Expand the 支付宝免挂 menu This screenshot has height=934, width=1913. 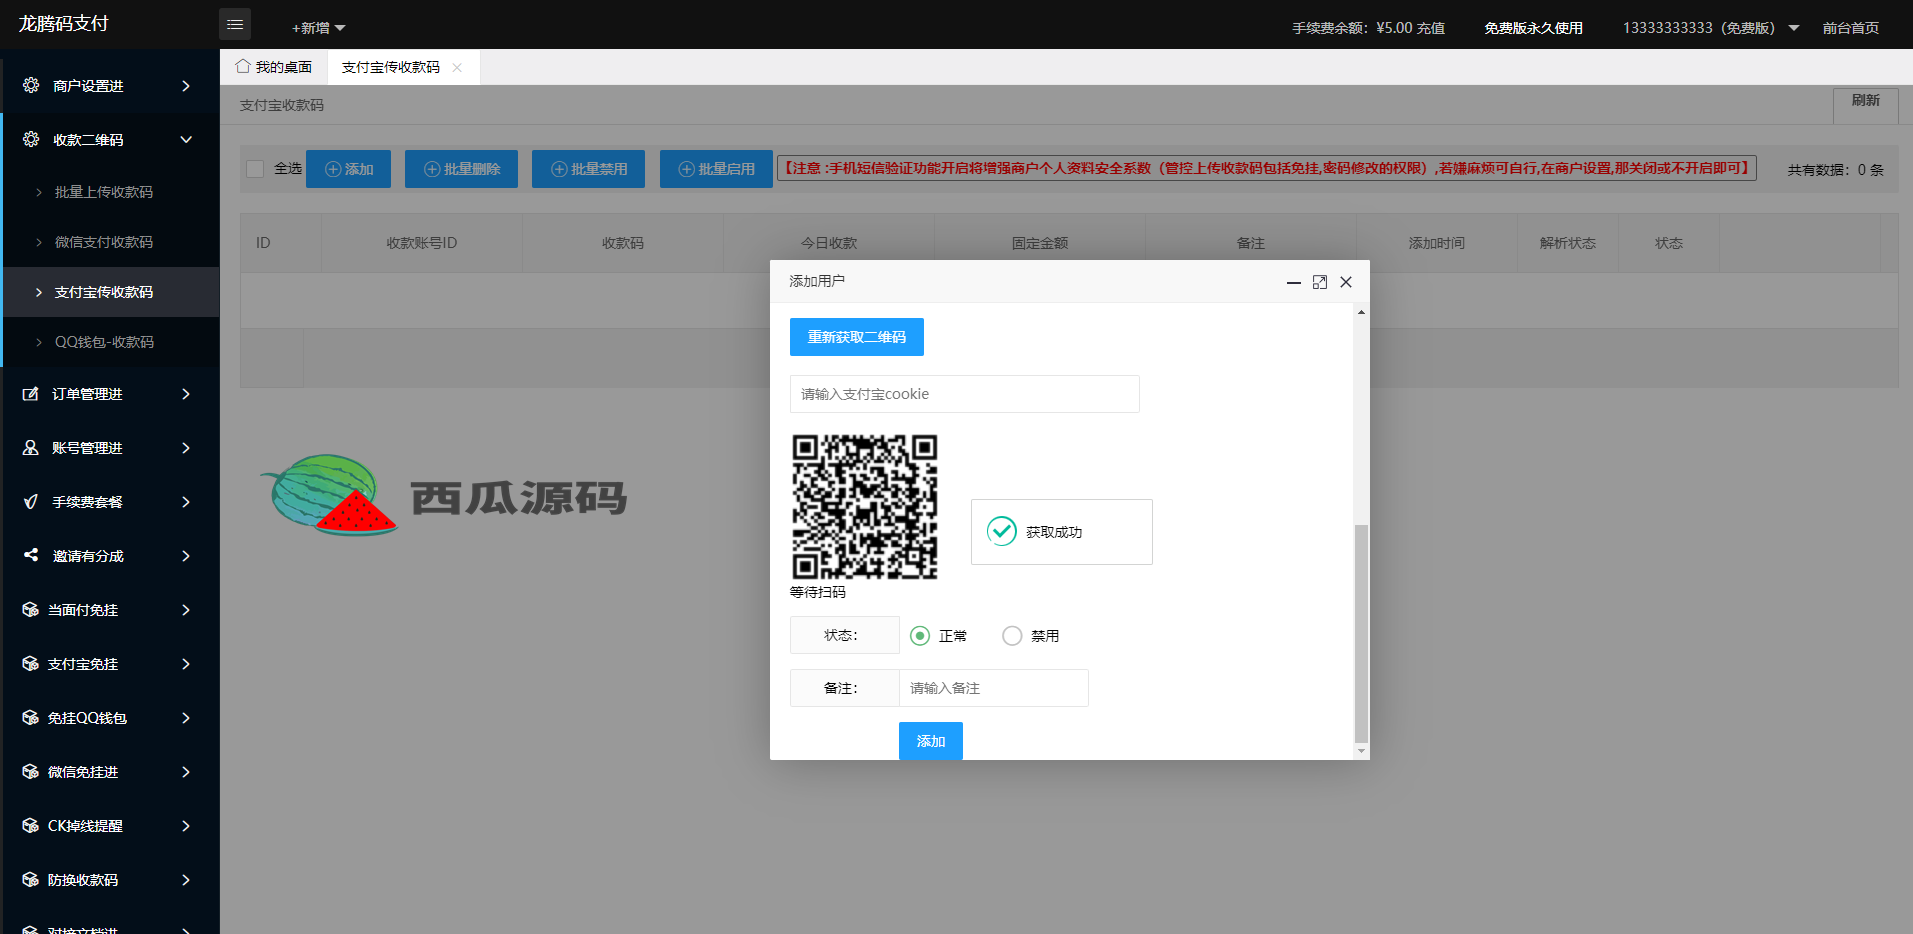coord(186,664)
